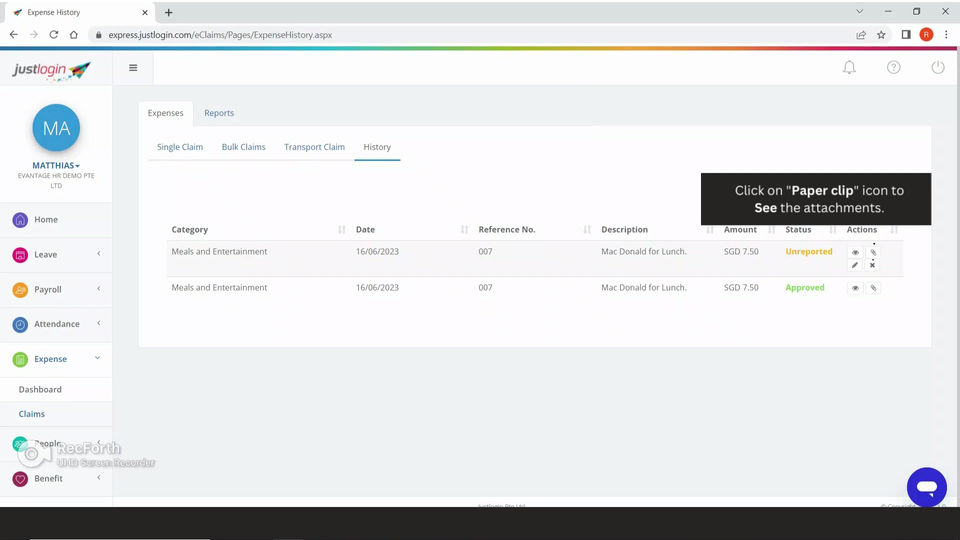Click the power logout icon
The width and height of the screenshot is (960, 540).
tap(938, 67)
